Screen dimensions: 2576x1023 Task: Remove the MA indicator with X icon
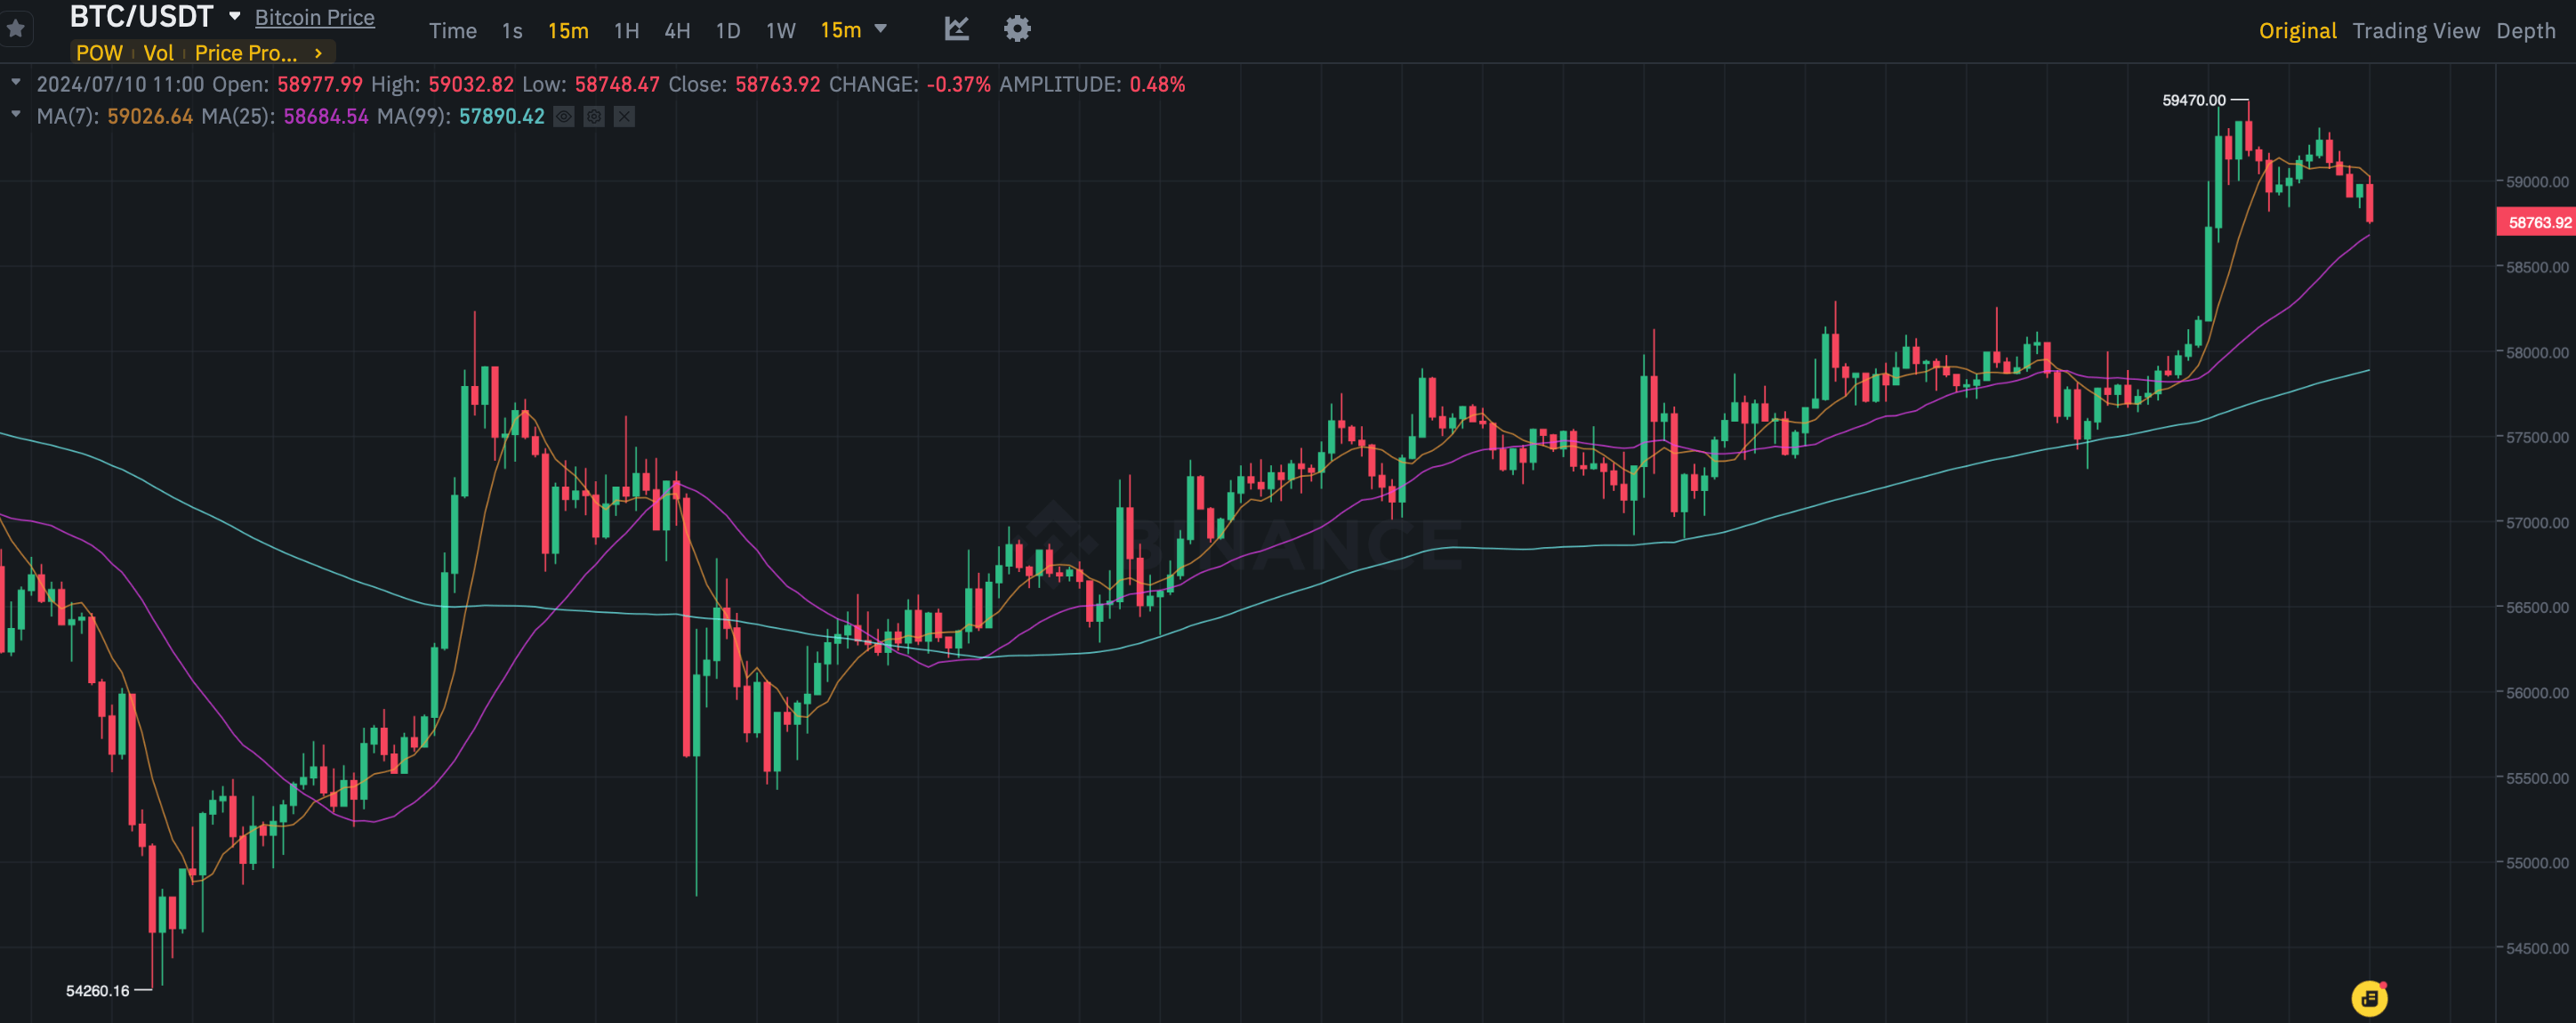coord(624,117)
